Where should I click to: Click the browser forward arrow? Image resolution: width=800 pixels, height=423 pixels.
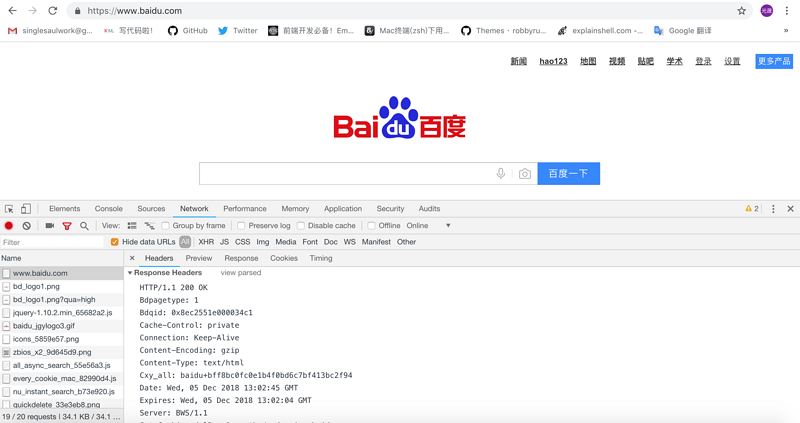[x=32, y=11]
